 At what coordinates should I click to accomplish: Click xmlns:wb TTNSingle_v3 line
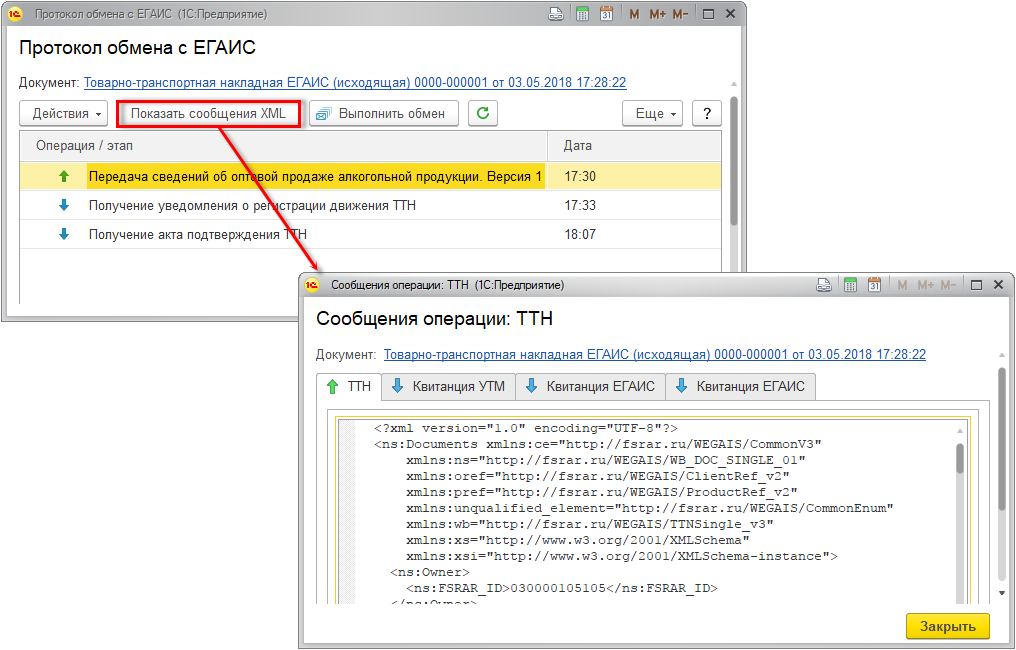[x=590, y=524]
